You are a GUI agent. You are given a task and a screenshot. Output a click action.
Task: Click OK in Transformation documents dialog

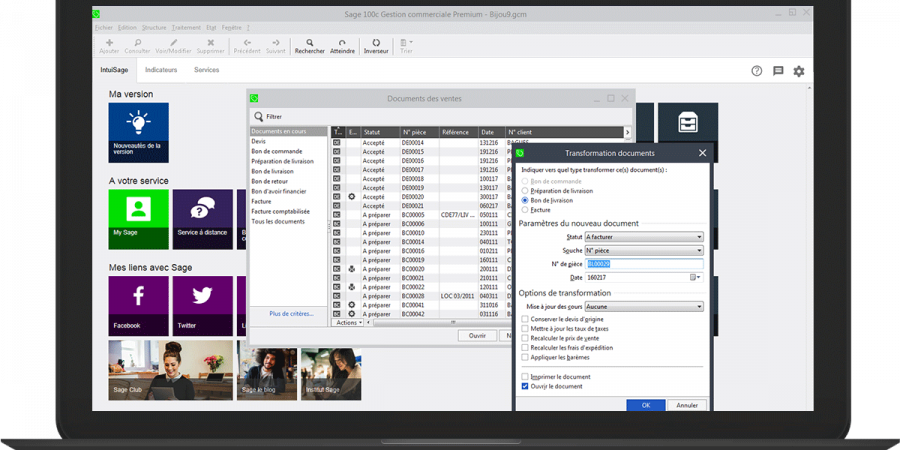tap(646, 405)
